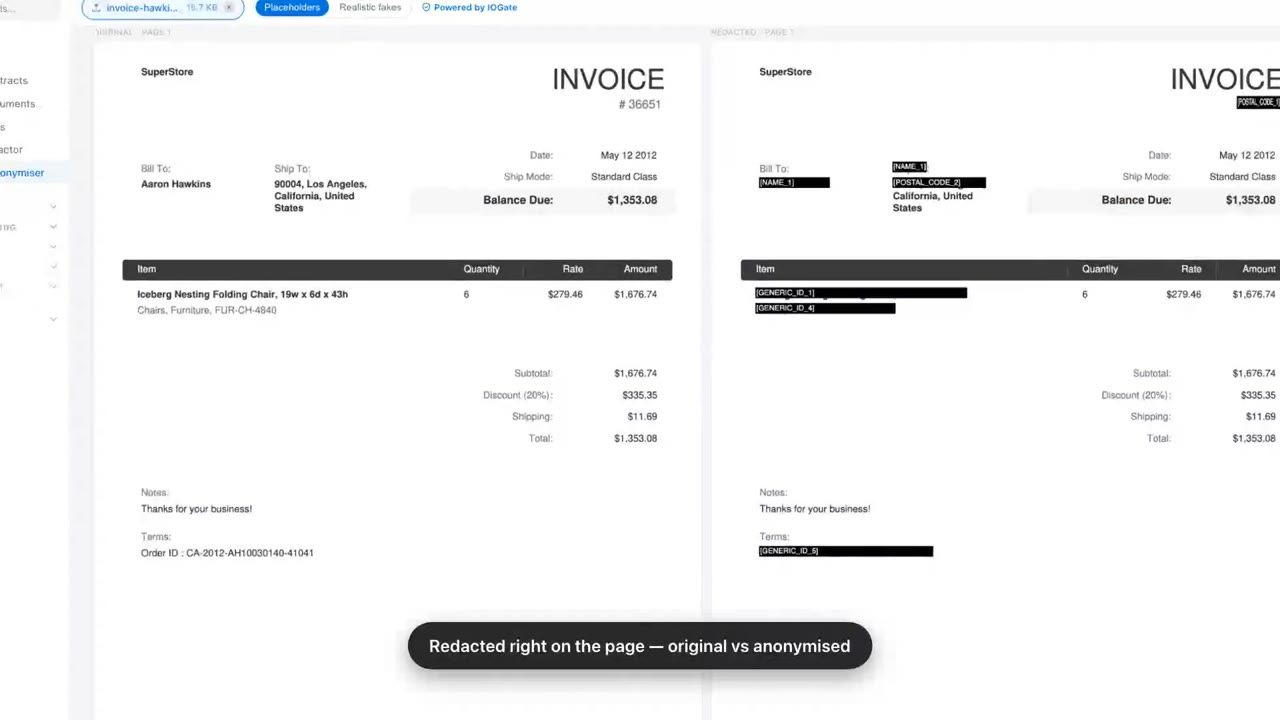Click the Quantity column header in the original table
The image size is (1280, 720).
coord(481,269)
